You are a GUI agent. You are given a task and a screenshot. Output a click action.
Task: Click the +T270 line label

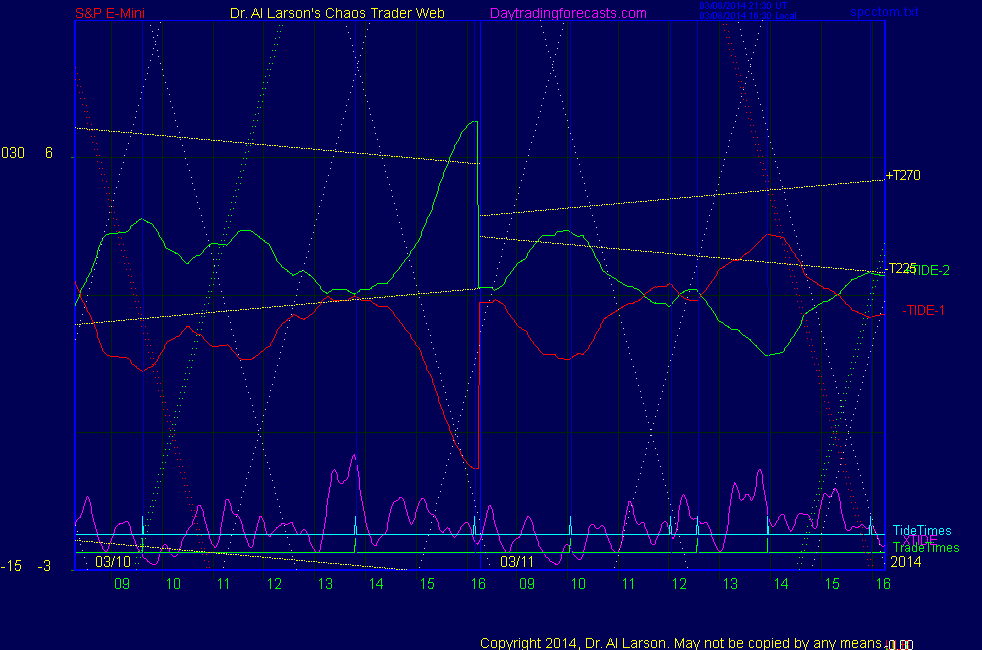click(x=902, y=175)
